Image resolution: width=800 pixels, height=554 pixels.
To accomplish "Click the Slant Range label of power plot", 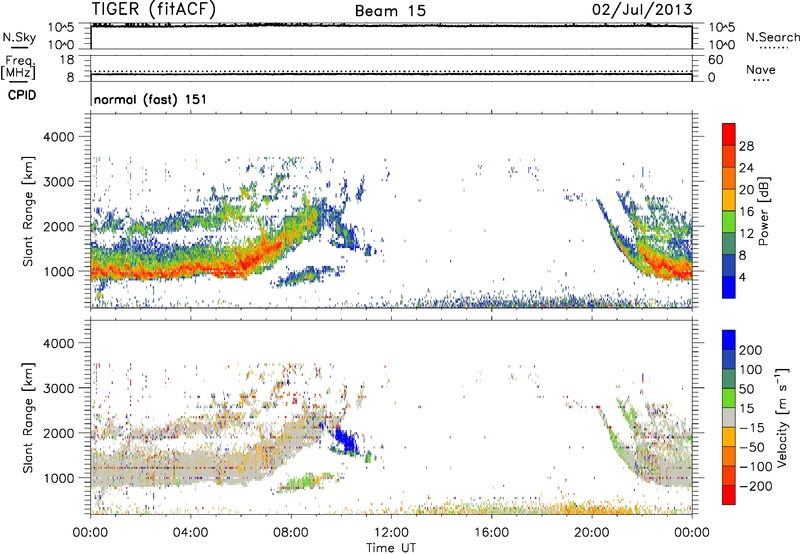I will click(x=28, y=211).
